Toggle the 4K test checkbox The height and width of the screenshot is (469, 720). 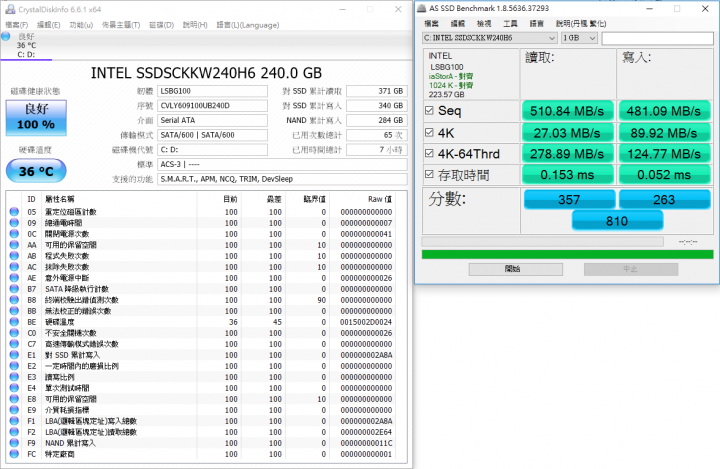point(429,132)
